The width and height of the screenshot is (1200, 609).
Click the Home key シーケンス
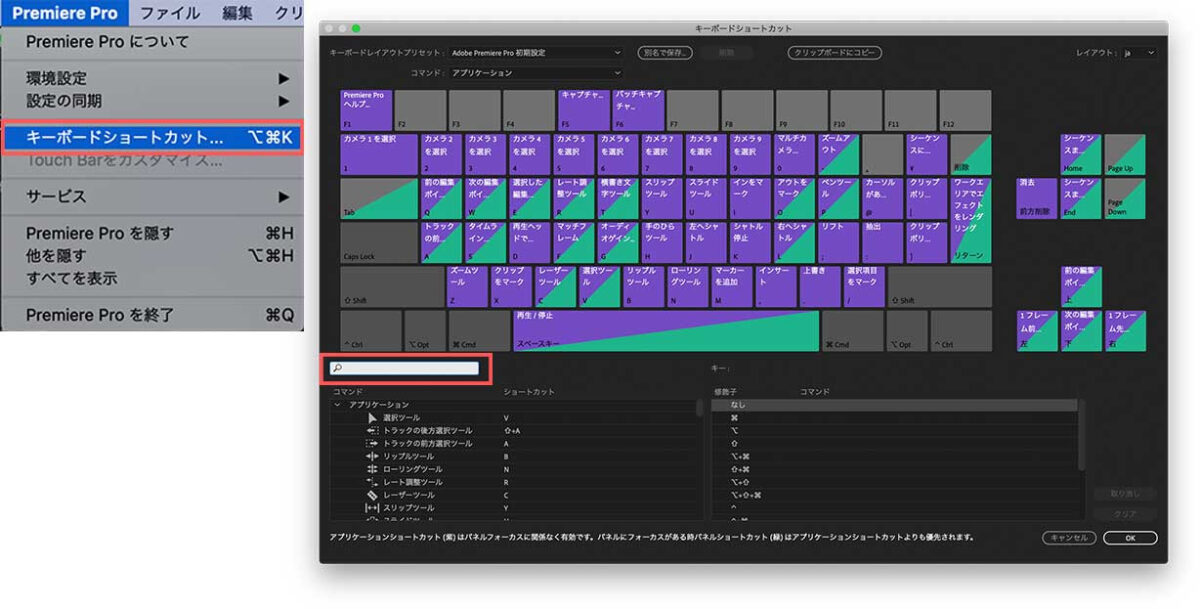pos(1081,154)
